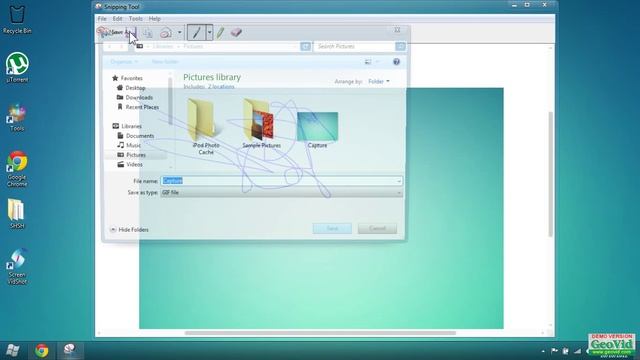640x360 pixels.
Task: Click Hide Folders toggle
Action: [x=129, y=230]
